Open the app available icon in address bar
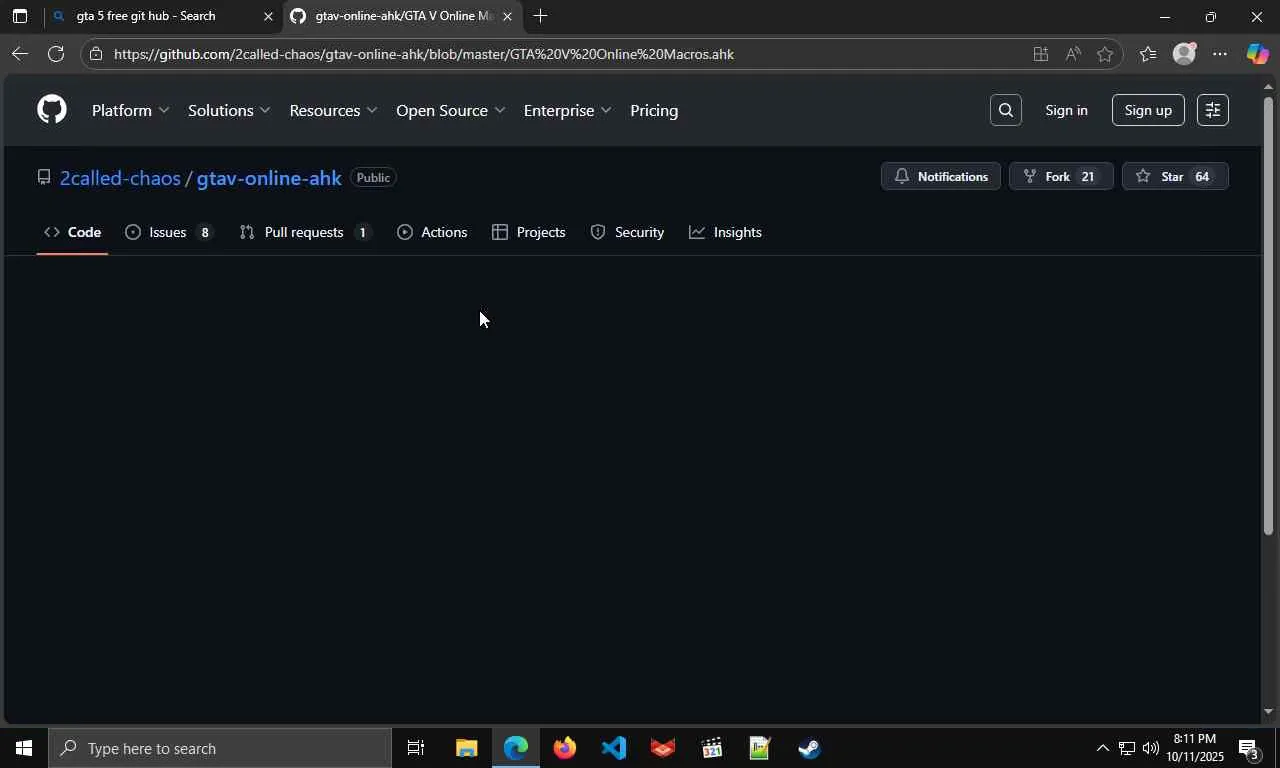The image size is (1280, 768). 1040,54
